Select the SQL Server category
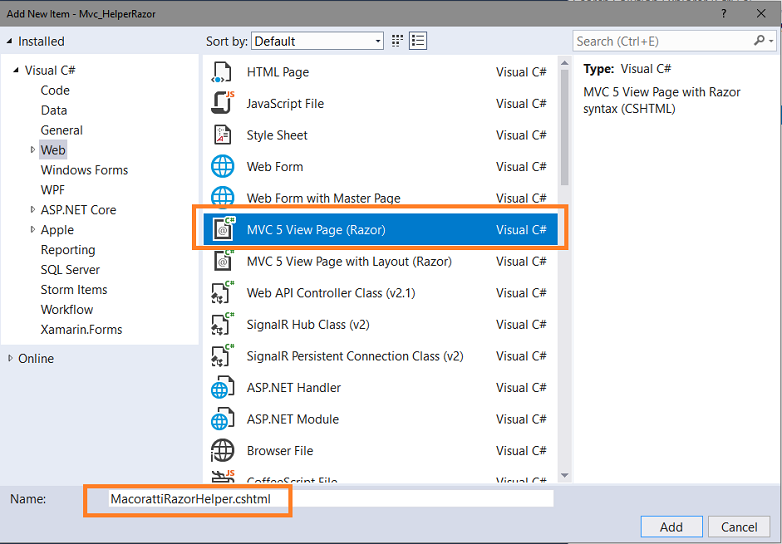 click(70, 270)
